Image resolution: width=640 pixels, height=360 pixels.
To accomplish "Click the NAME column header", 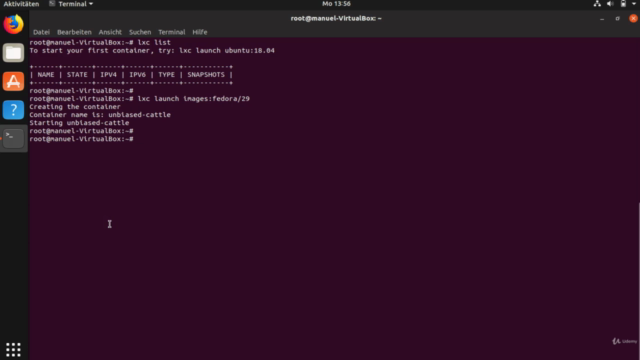I will click(46, 75).
